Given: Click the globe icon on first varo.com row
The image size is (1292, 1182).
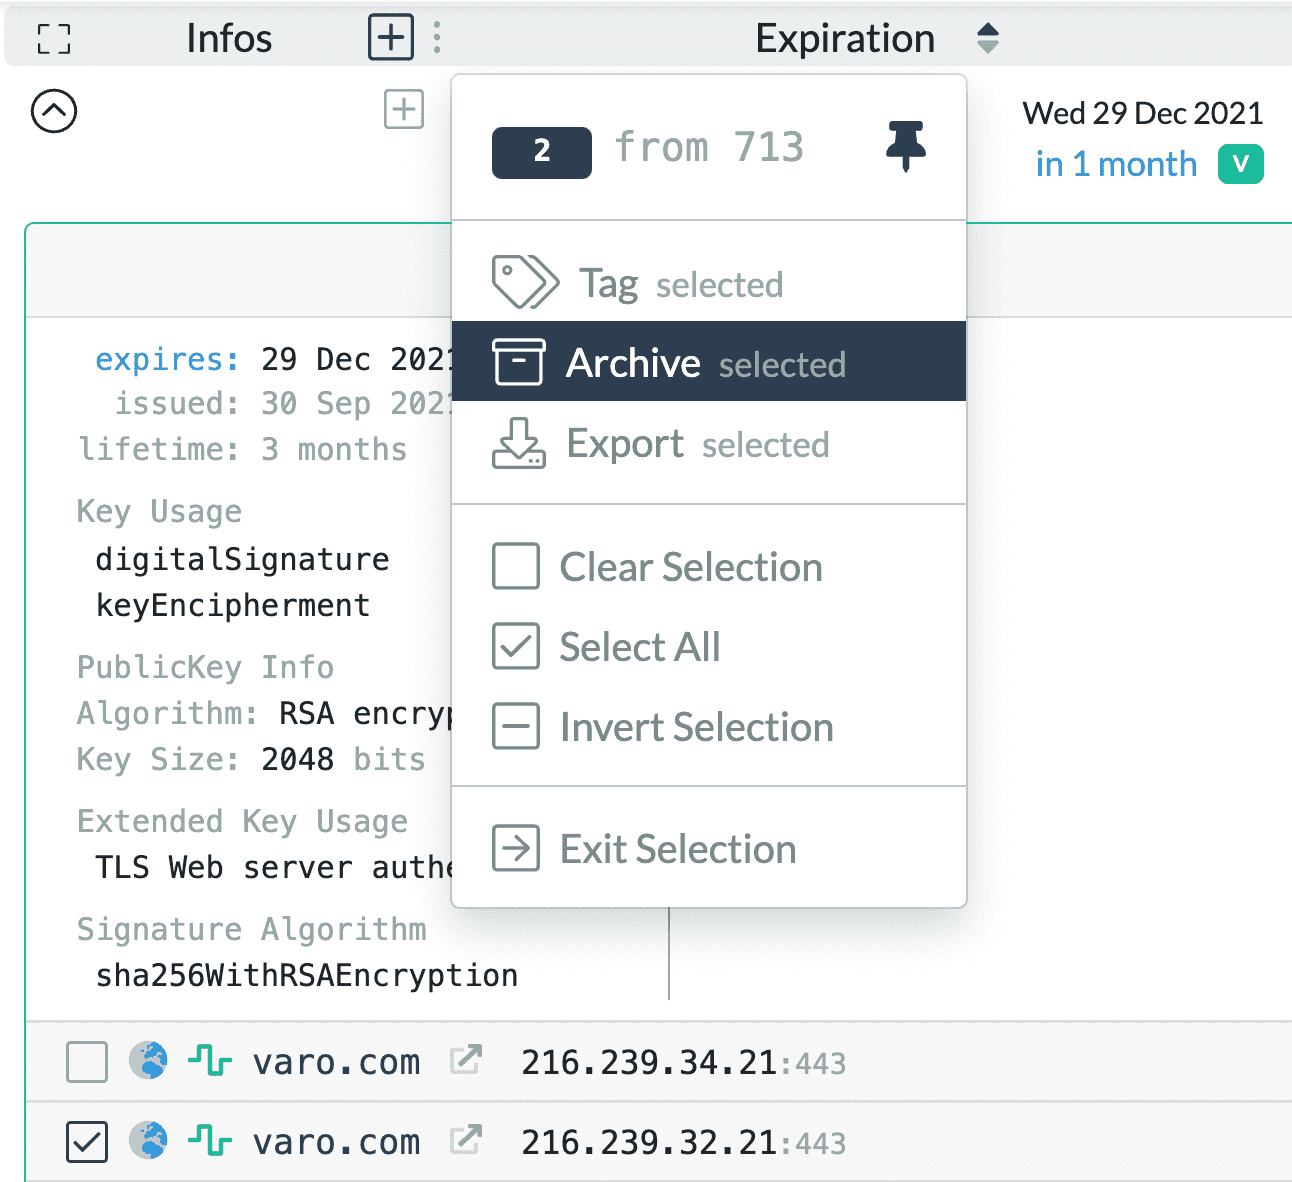Looking at the screenshot, I should (148, 1061).
